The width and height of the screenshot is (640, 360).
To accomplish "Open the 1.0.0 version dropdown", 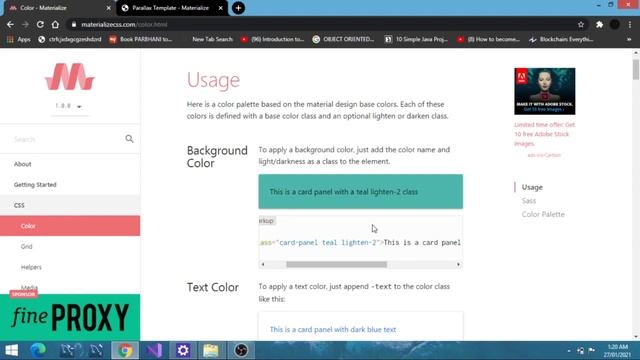I will (69, 106).
